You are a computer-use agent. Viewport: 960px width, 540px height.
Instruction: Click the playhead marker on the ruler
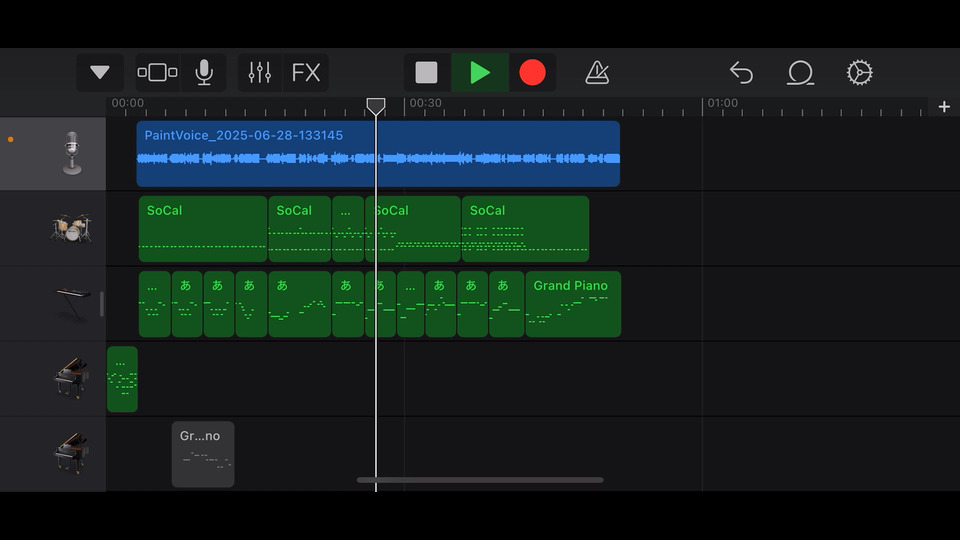[x=376, y=106]
